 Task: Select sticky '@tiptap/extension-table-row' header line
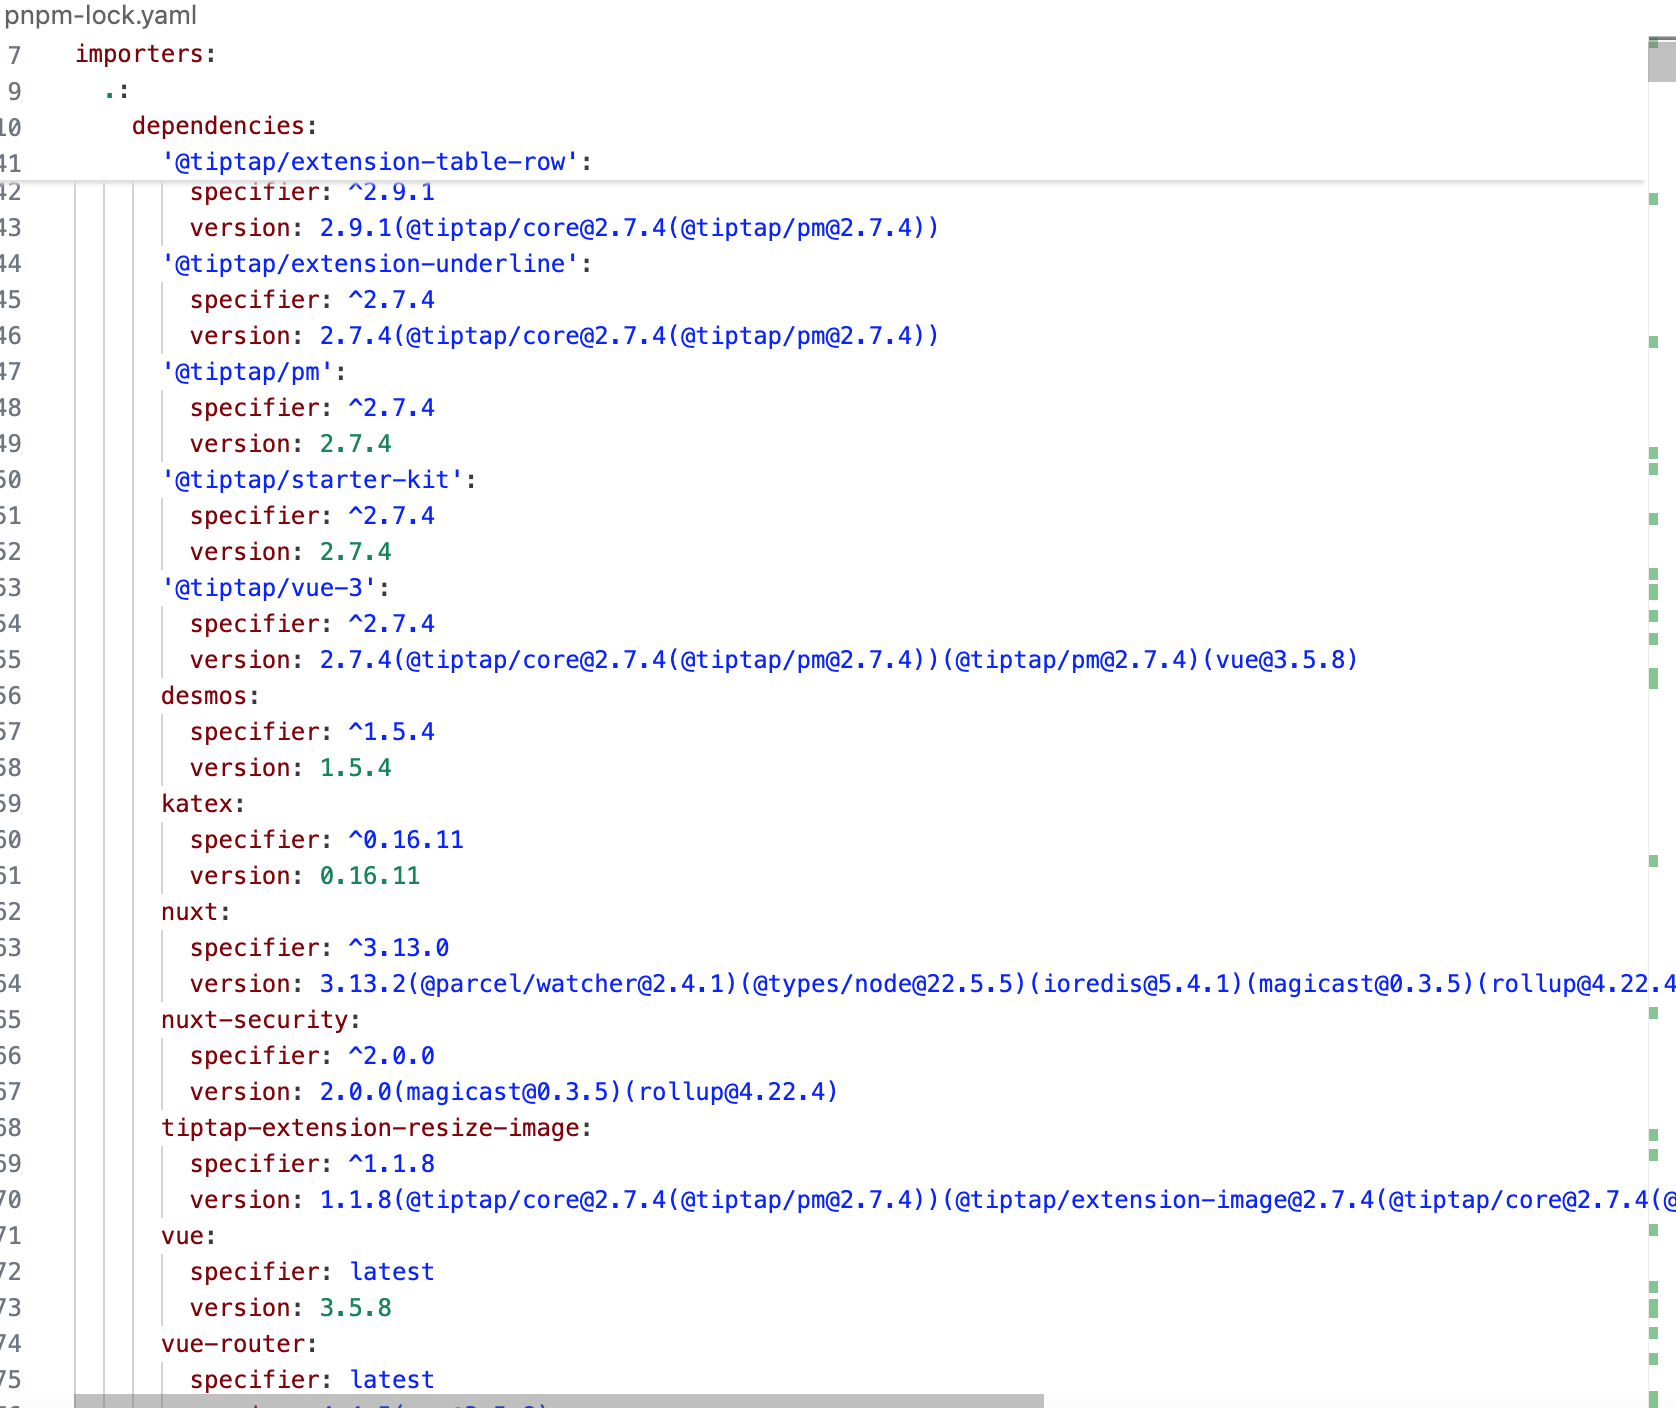click(376, 162)
